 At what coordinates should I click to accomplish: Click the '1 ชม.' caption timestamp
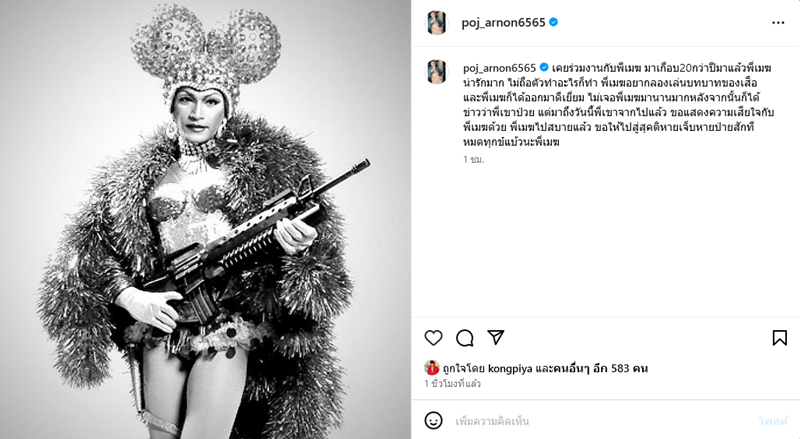[473, 159]
